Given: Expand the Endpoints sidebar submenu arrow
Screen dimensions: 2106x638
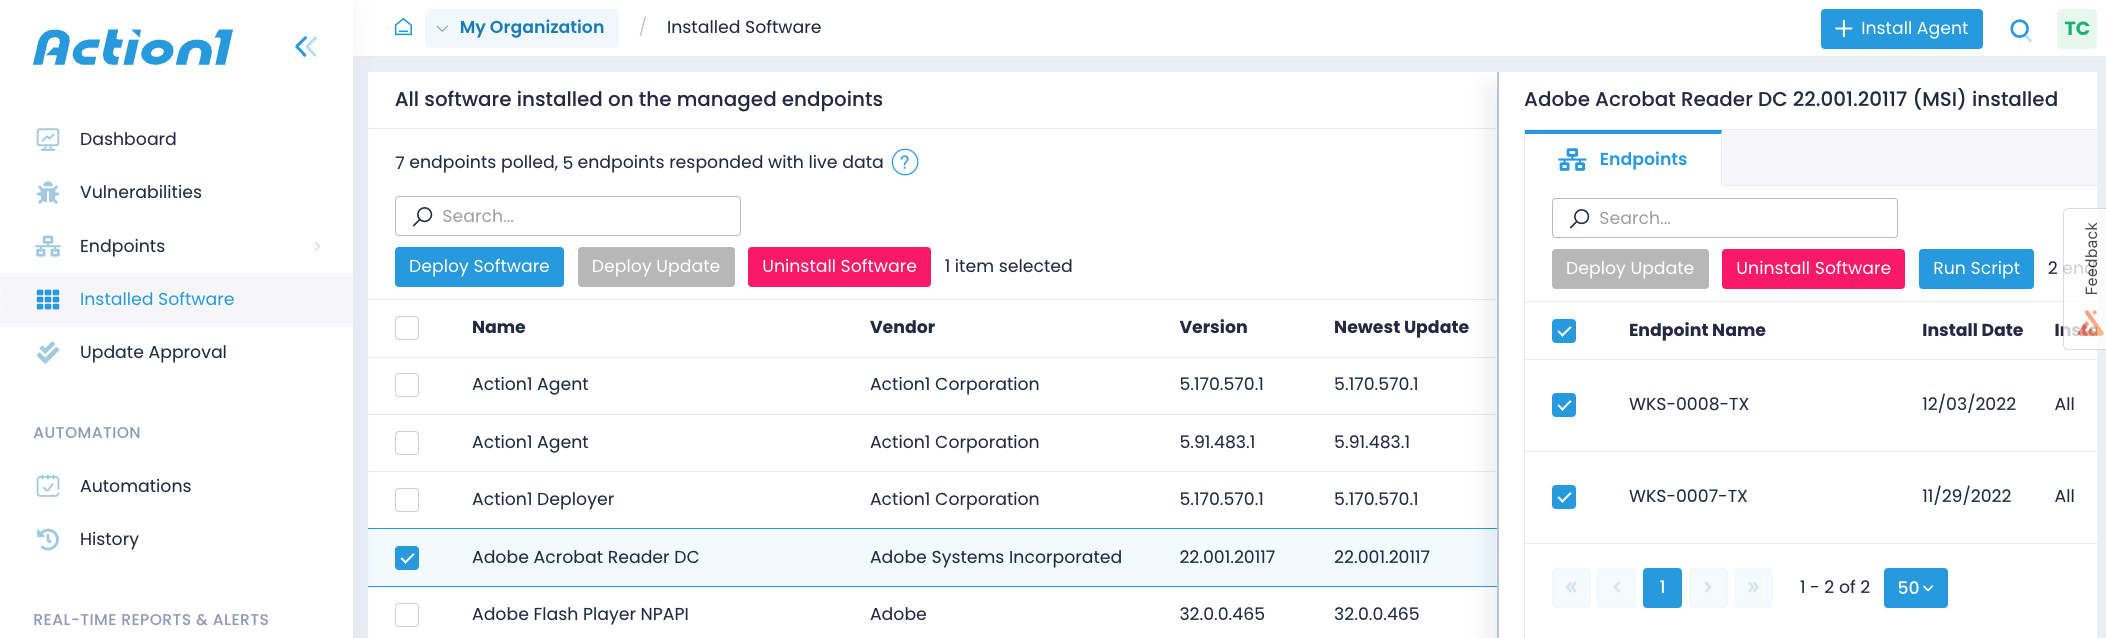Looking at the screenshot, I should tap(317, 246).
